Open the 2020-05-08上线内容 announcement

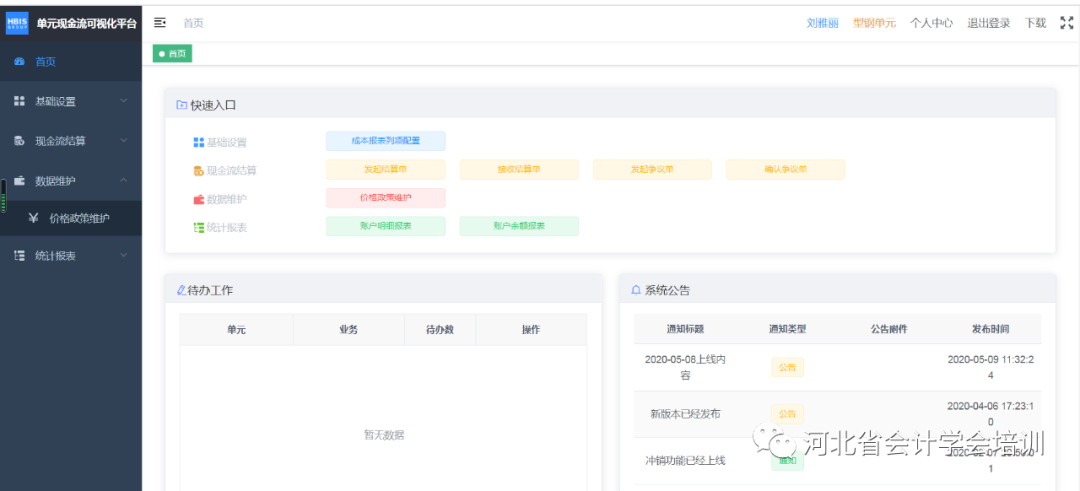click(x=685, y=368)
